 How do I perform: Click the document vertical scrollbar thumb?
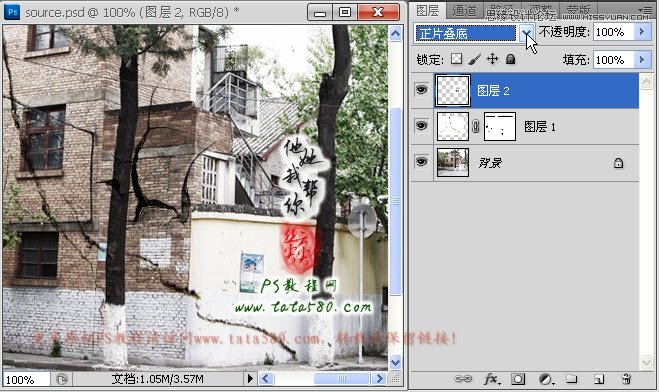point(395,201)
